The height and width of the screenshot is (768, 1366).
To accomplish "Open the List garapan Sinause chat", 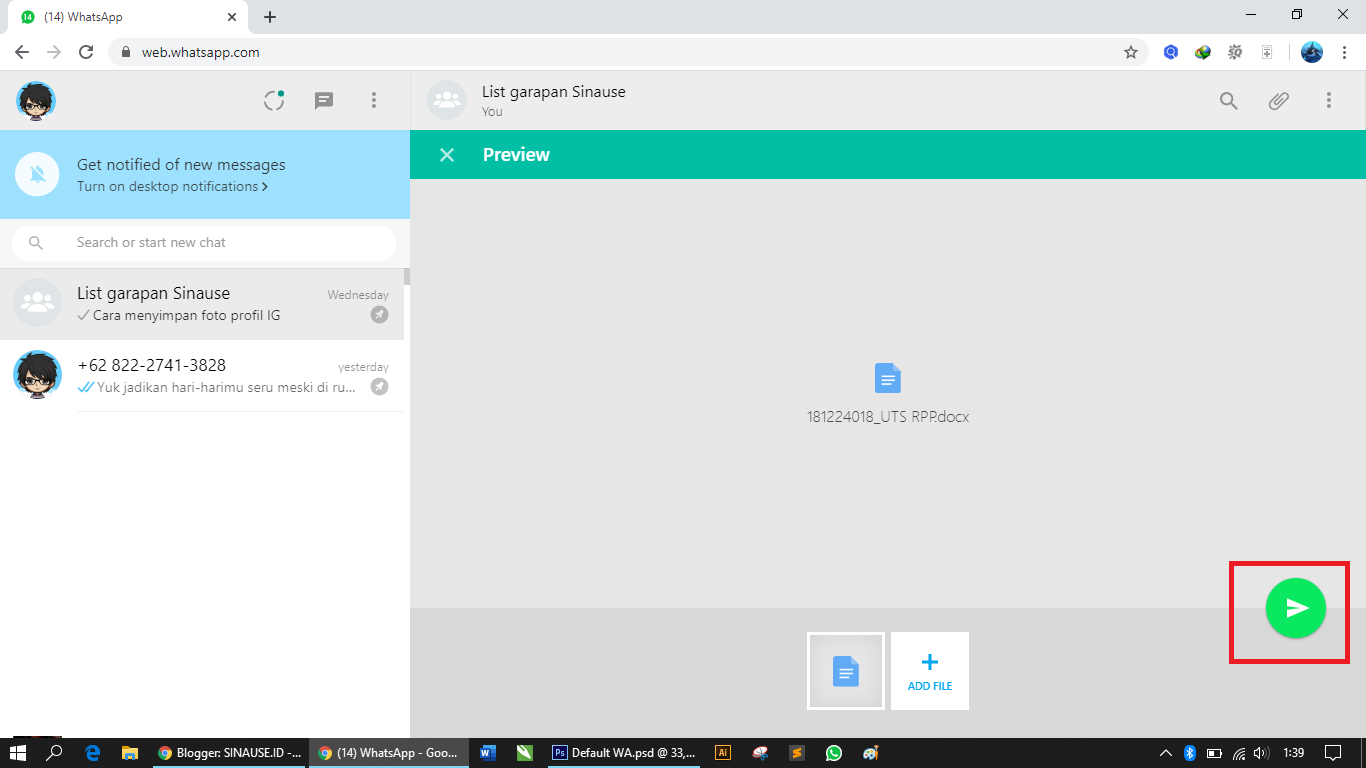I will 202,304.
